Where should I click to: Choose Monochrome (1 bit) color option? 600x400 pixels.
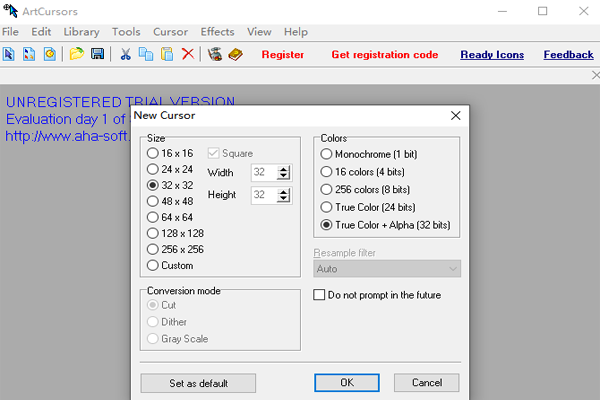click(x=326, y=154)
